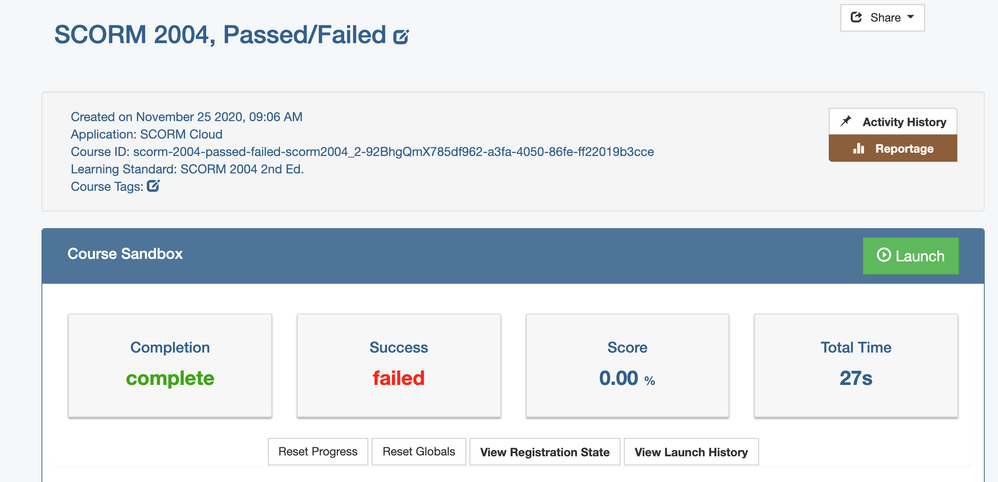Image resolution: width=998 pixels, height=482 pixels.
Task: Open Reportage with the bar chart icon
Action: click(x=892, y=148)
